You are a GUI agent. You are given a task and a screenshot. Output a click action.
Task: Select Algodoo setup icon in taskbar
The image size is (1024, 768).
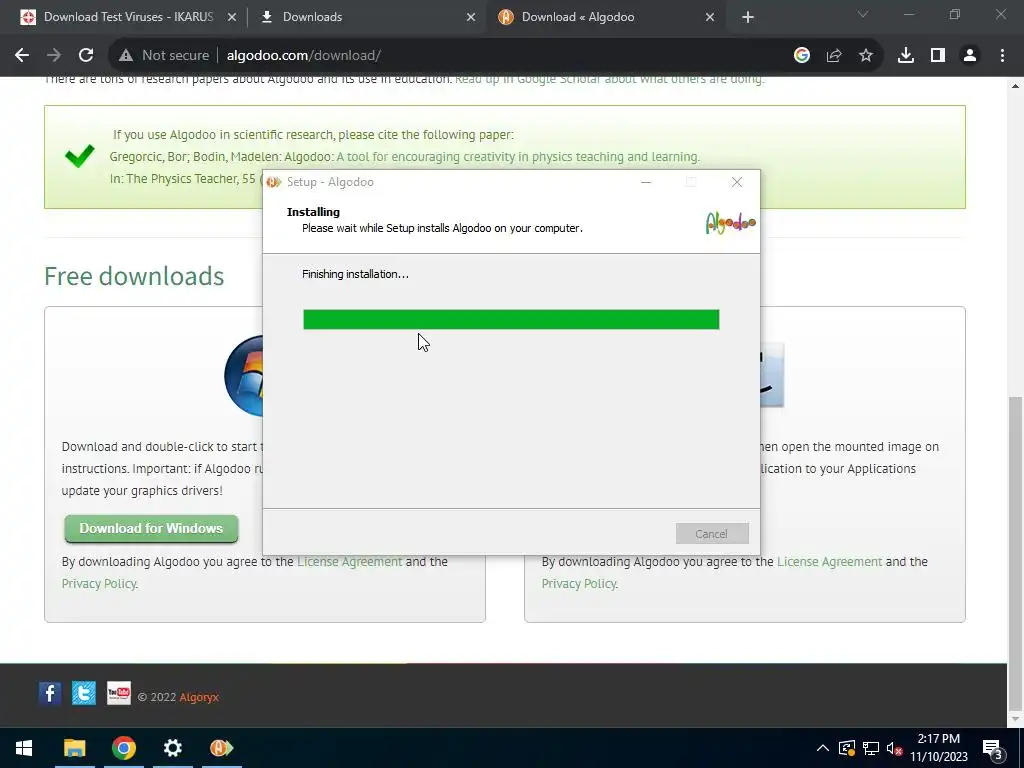[221, 748]
